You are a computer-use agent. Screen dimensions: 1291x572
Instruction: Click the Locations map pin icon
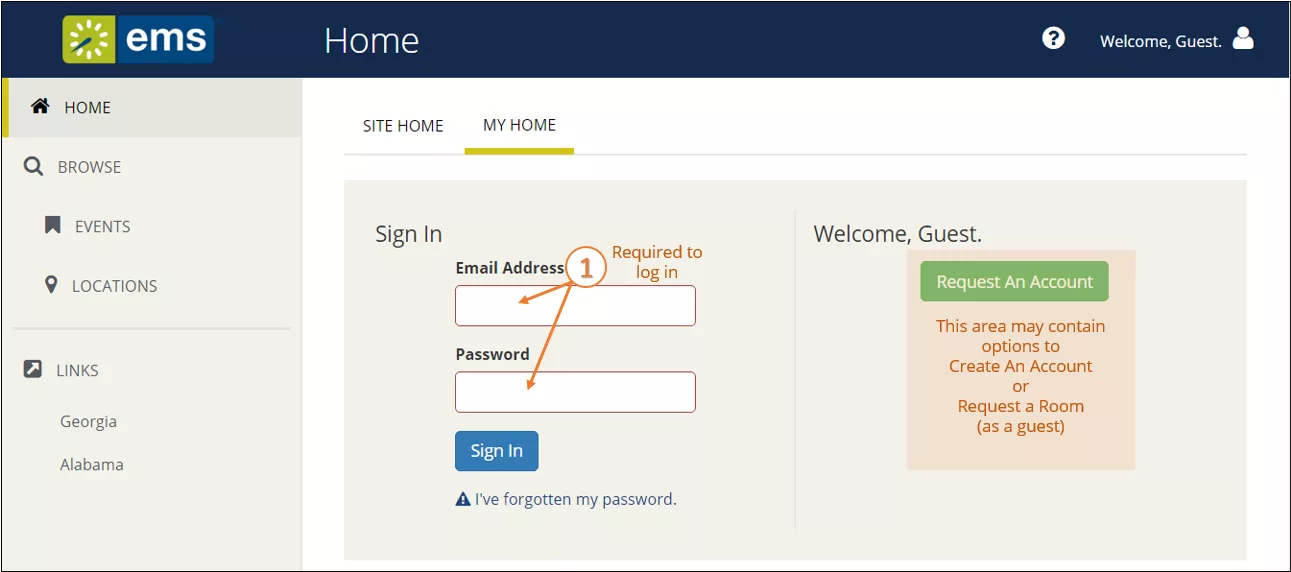52,285
